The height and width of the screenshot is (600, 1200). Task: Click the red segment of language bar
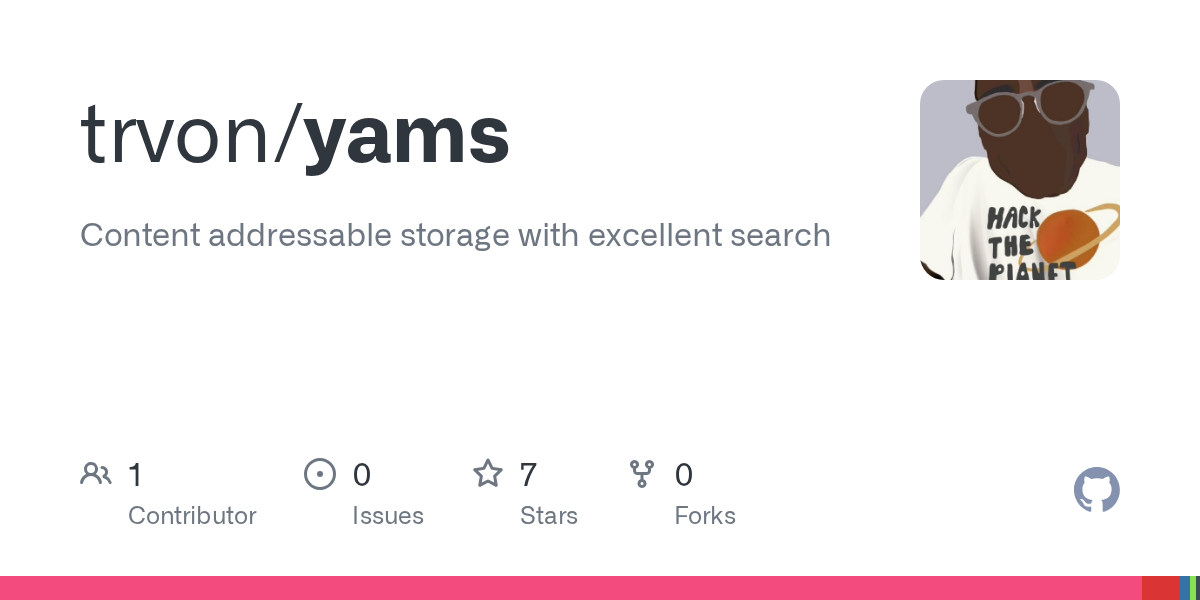[1161, 588]
